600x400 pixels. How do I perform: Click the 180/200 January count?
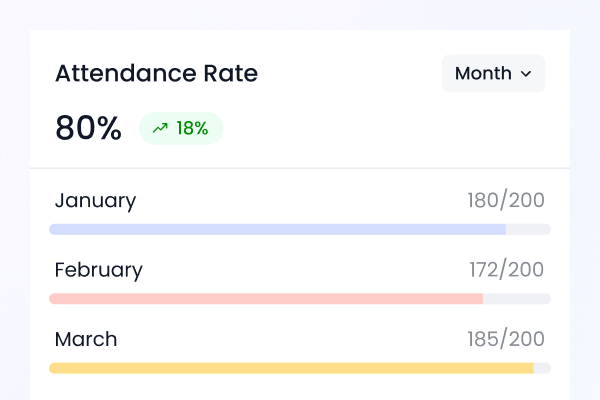click(x=506, y=200)
